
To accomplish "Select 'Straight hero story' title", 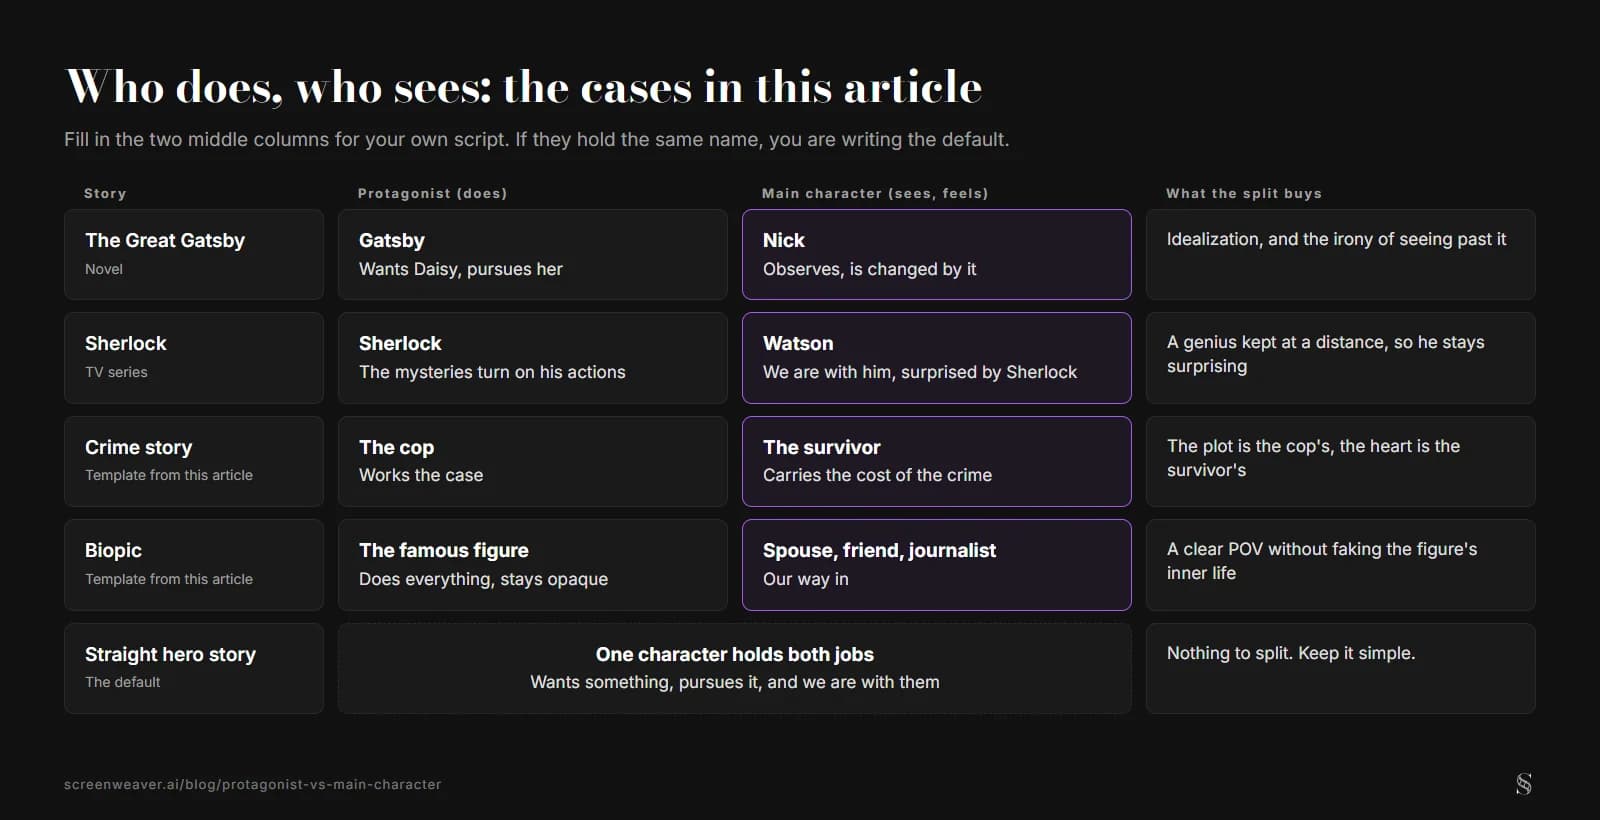I will click(x=171, y=654).
